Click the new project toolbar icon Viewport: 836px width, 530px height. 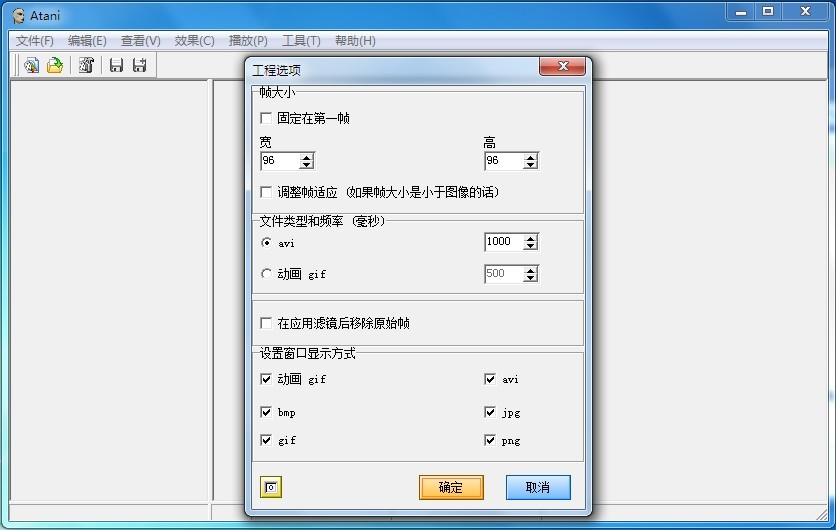[31, 66]
